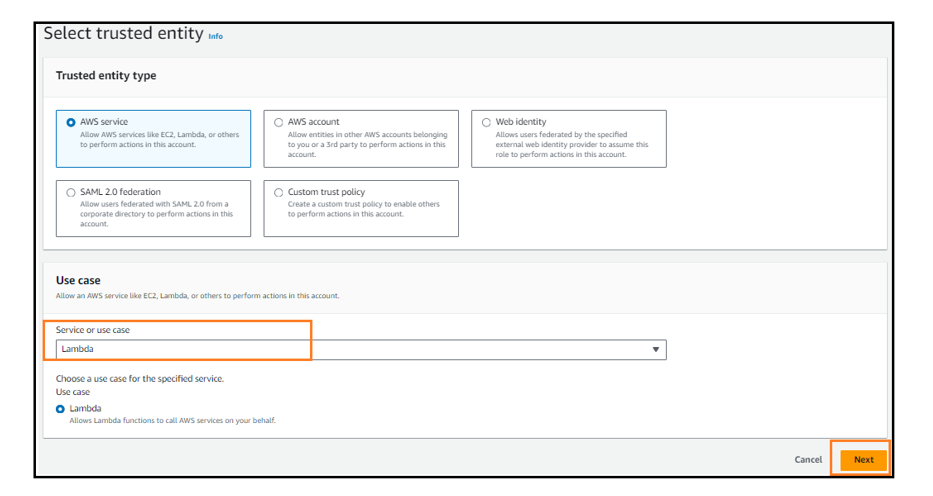
Task: Choose the AWS account radio option
Action: [278, 122]
